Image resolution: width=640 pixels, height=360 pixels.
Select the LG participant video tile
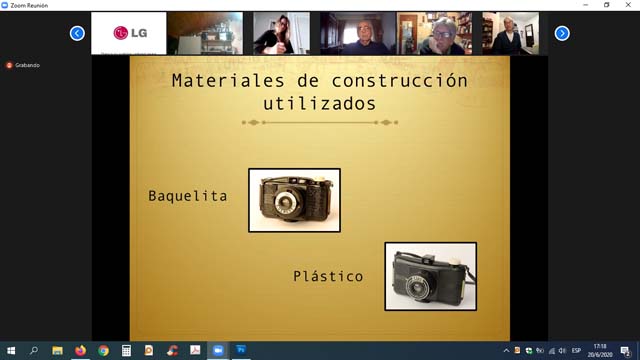tap(129, 33)
